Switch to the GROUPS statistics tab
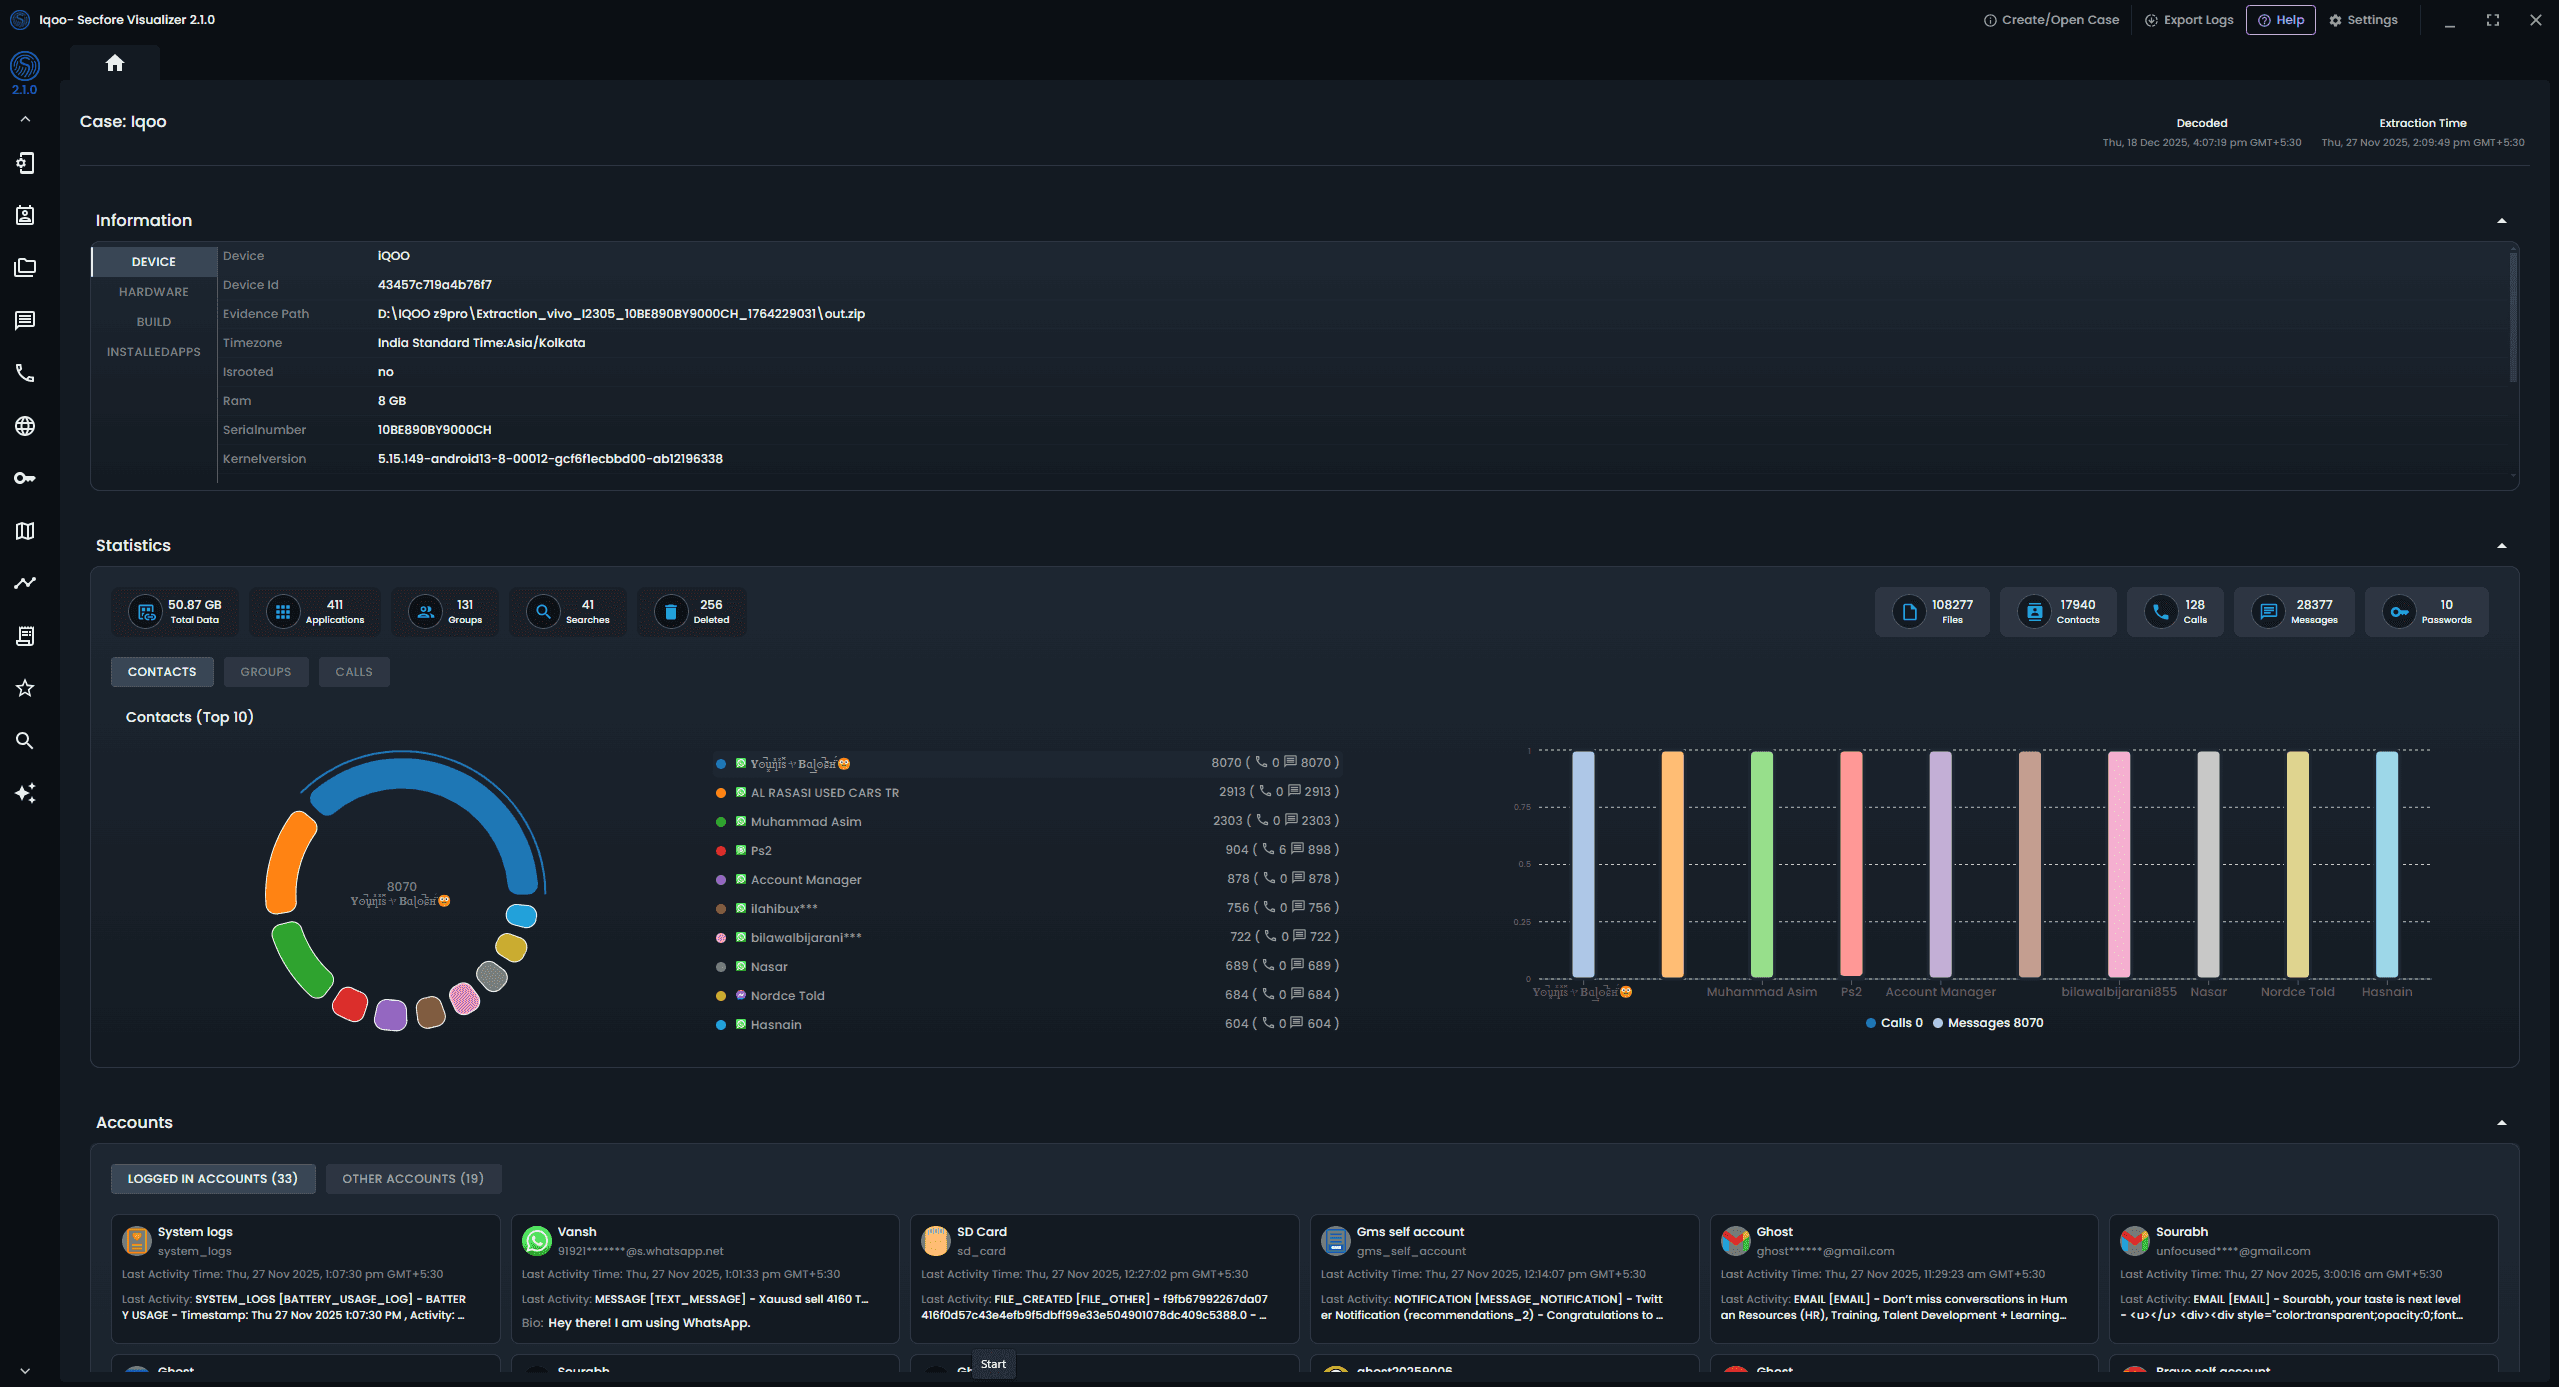The height and width of the screenshot is (1387, 2559). pos(265,672)
